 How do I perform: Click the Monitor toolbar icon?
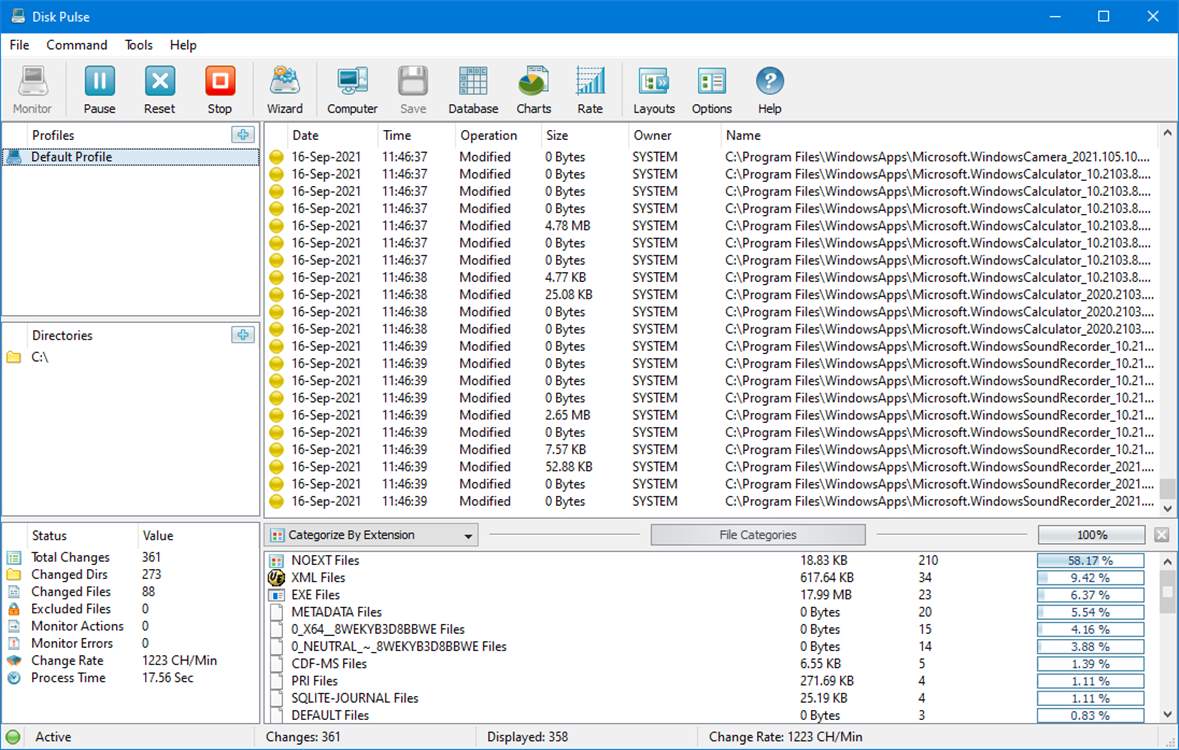pyautogui.click(x=32, y=81)
